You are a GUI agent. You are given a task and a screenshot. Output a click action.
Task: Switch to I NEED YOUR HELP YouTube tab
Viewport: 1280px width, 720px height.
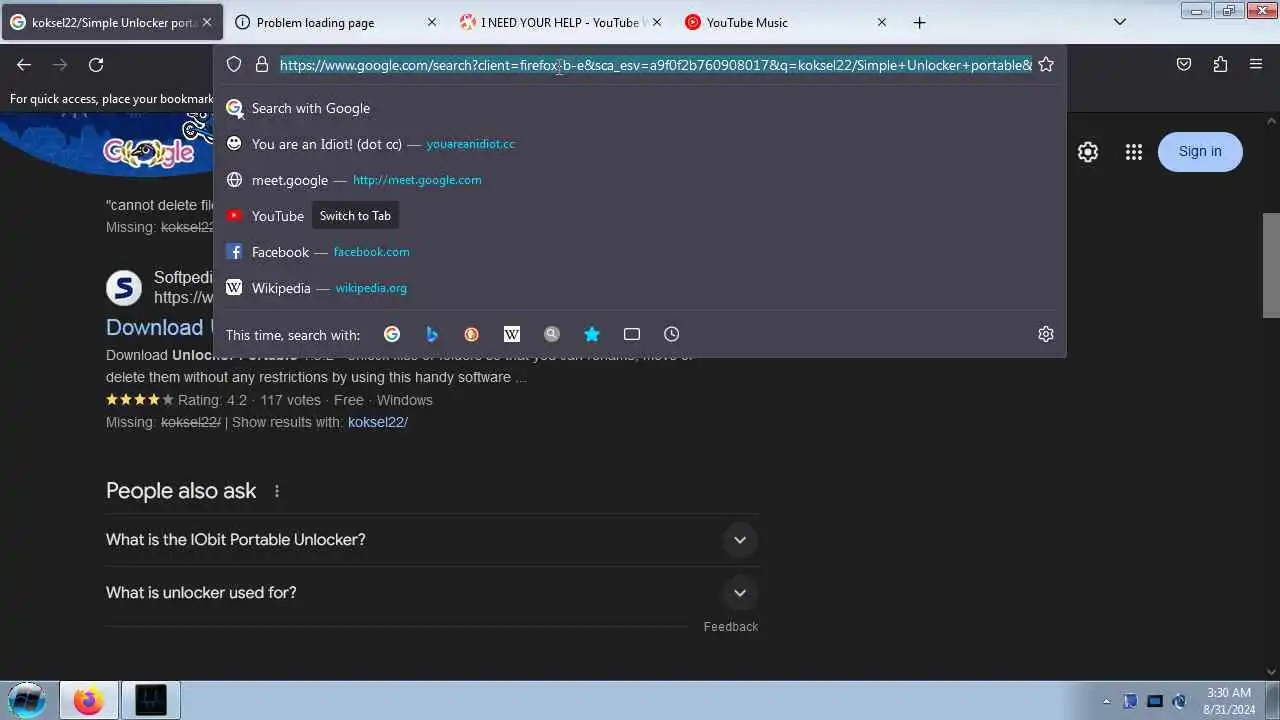point(559,22)
